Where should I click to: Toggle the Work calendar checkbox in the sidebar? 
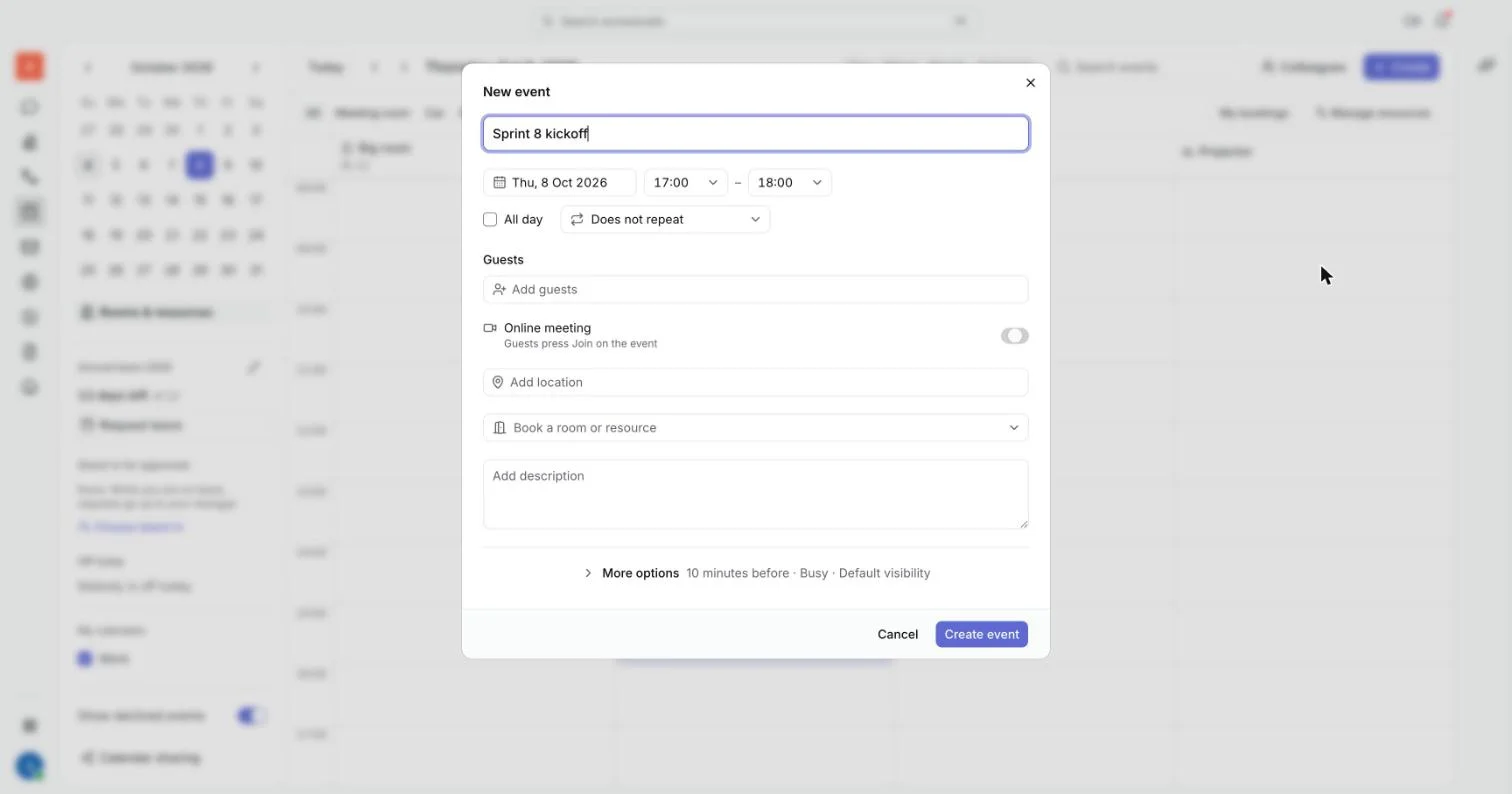[x=85, y=659]
